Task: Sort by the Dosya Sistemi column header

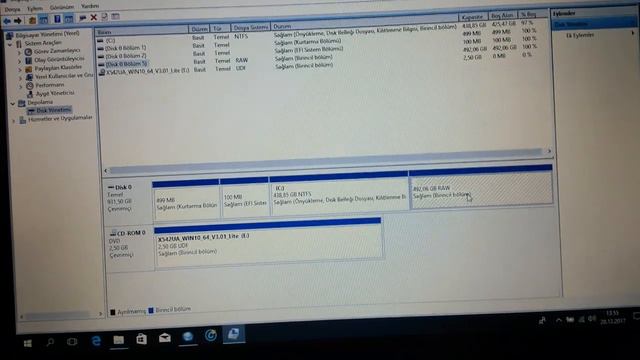Action: point(251,27)
